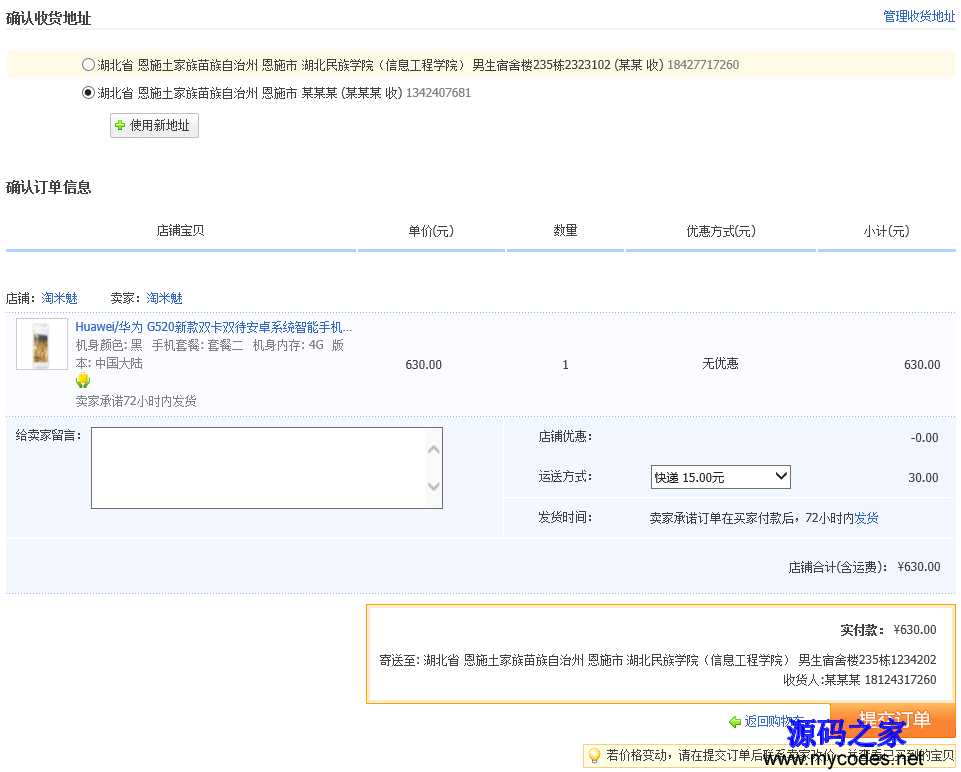This screenshot has height=772, width=961.
Task: Select the 湖北民族学院 dormitory address
Action: [88, 63]
